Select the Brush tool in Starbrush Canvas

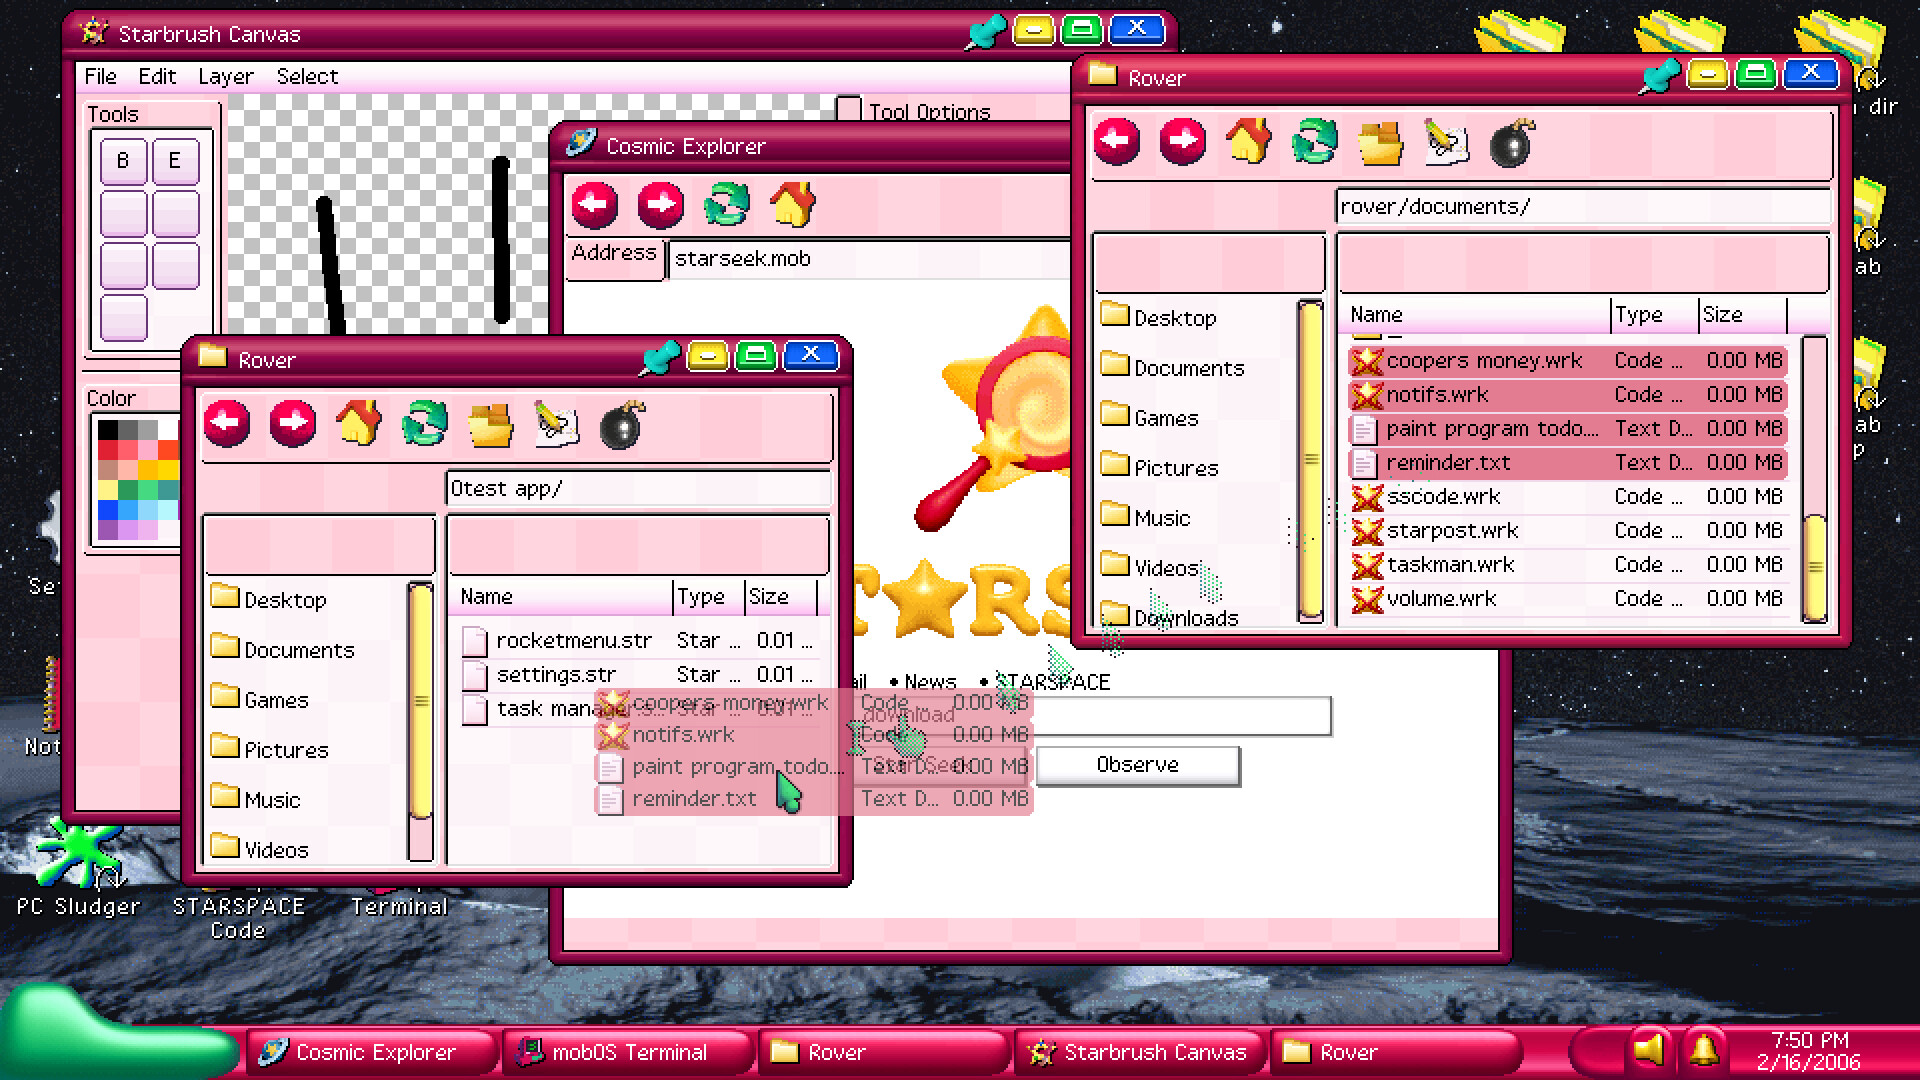(123, 160)
